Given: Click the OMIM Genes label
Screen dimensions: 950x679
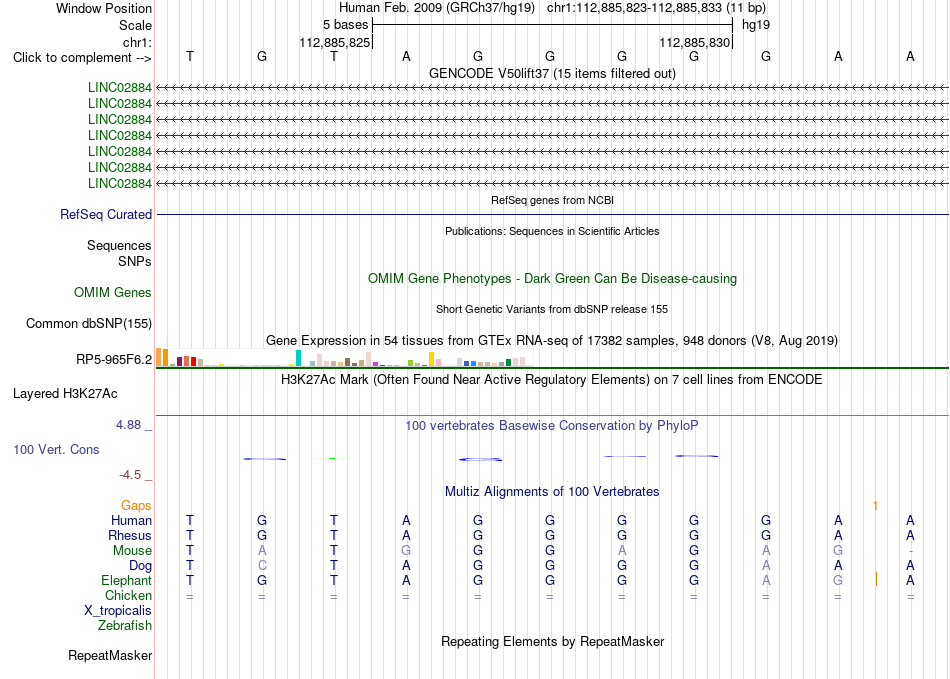Looking at the screenshot, I should (112, 293).
